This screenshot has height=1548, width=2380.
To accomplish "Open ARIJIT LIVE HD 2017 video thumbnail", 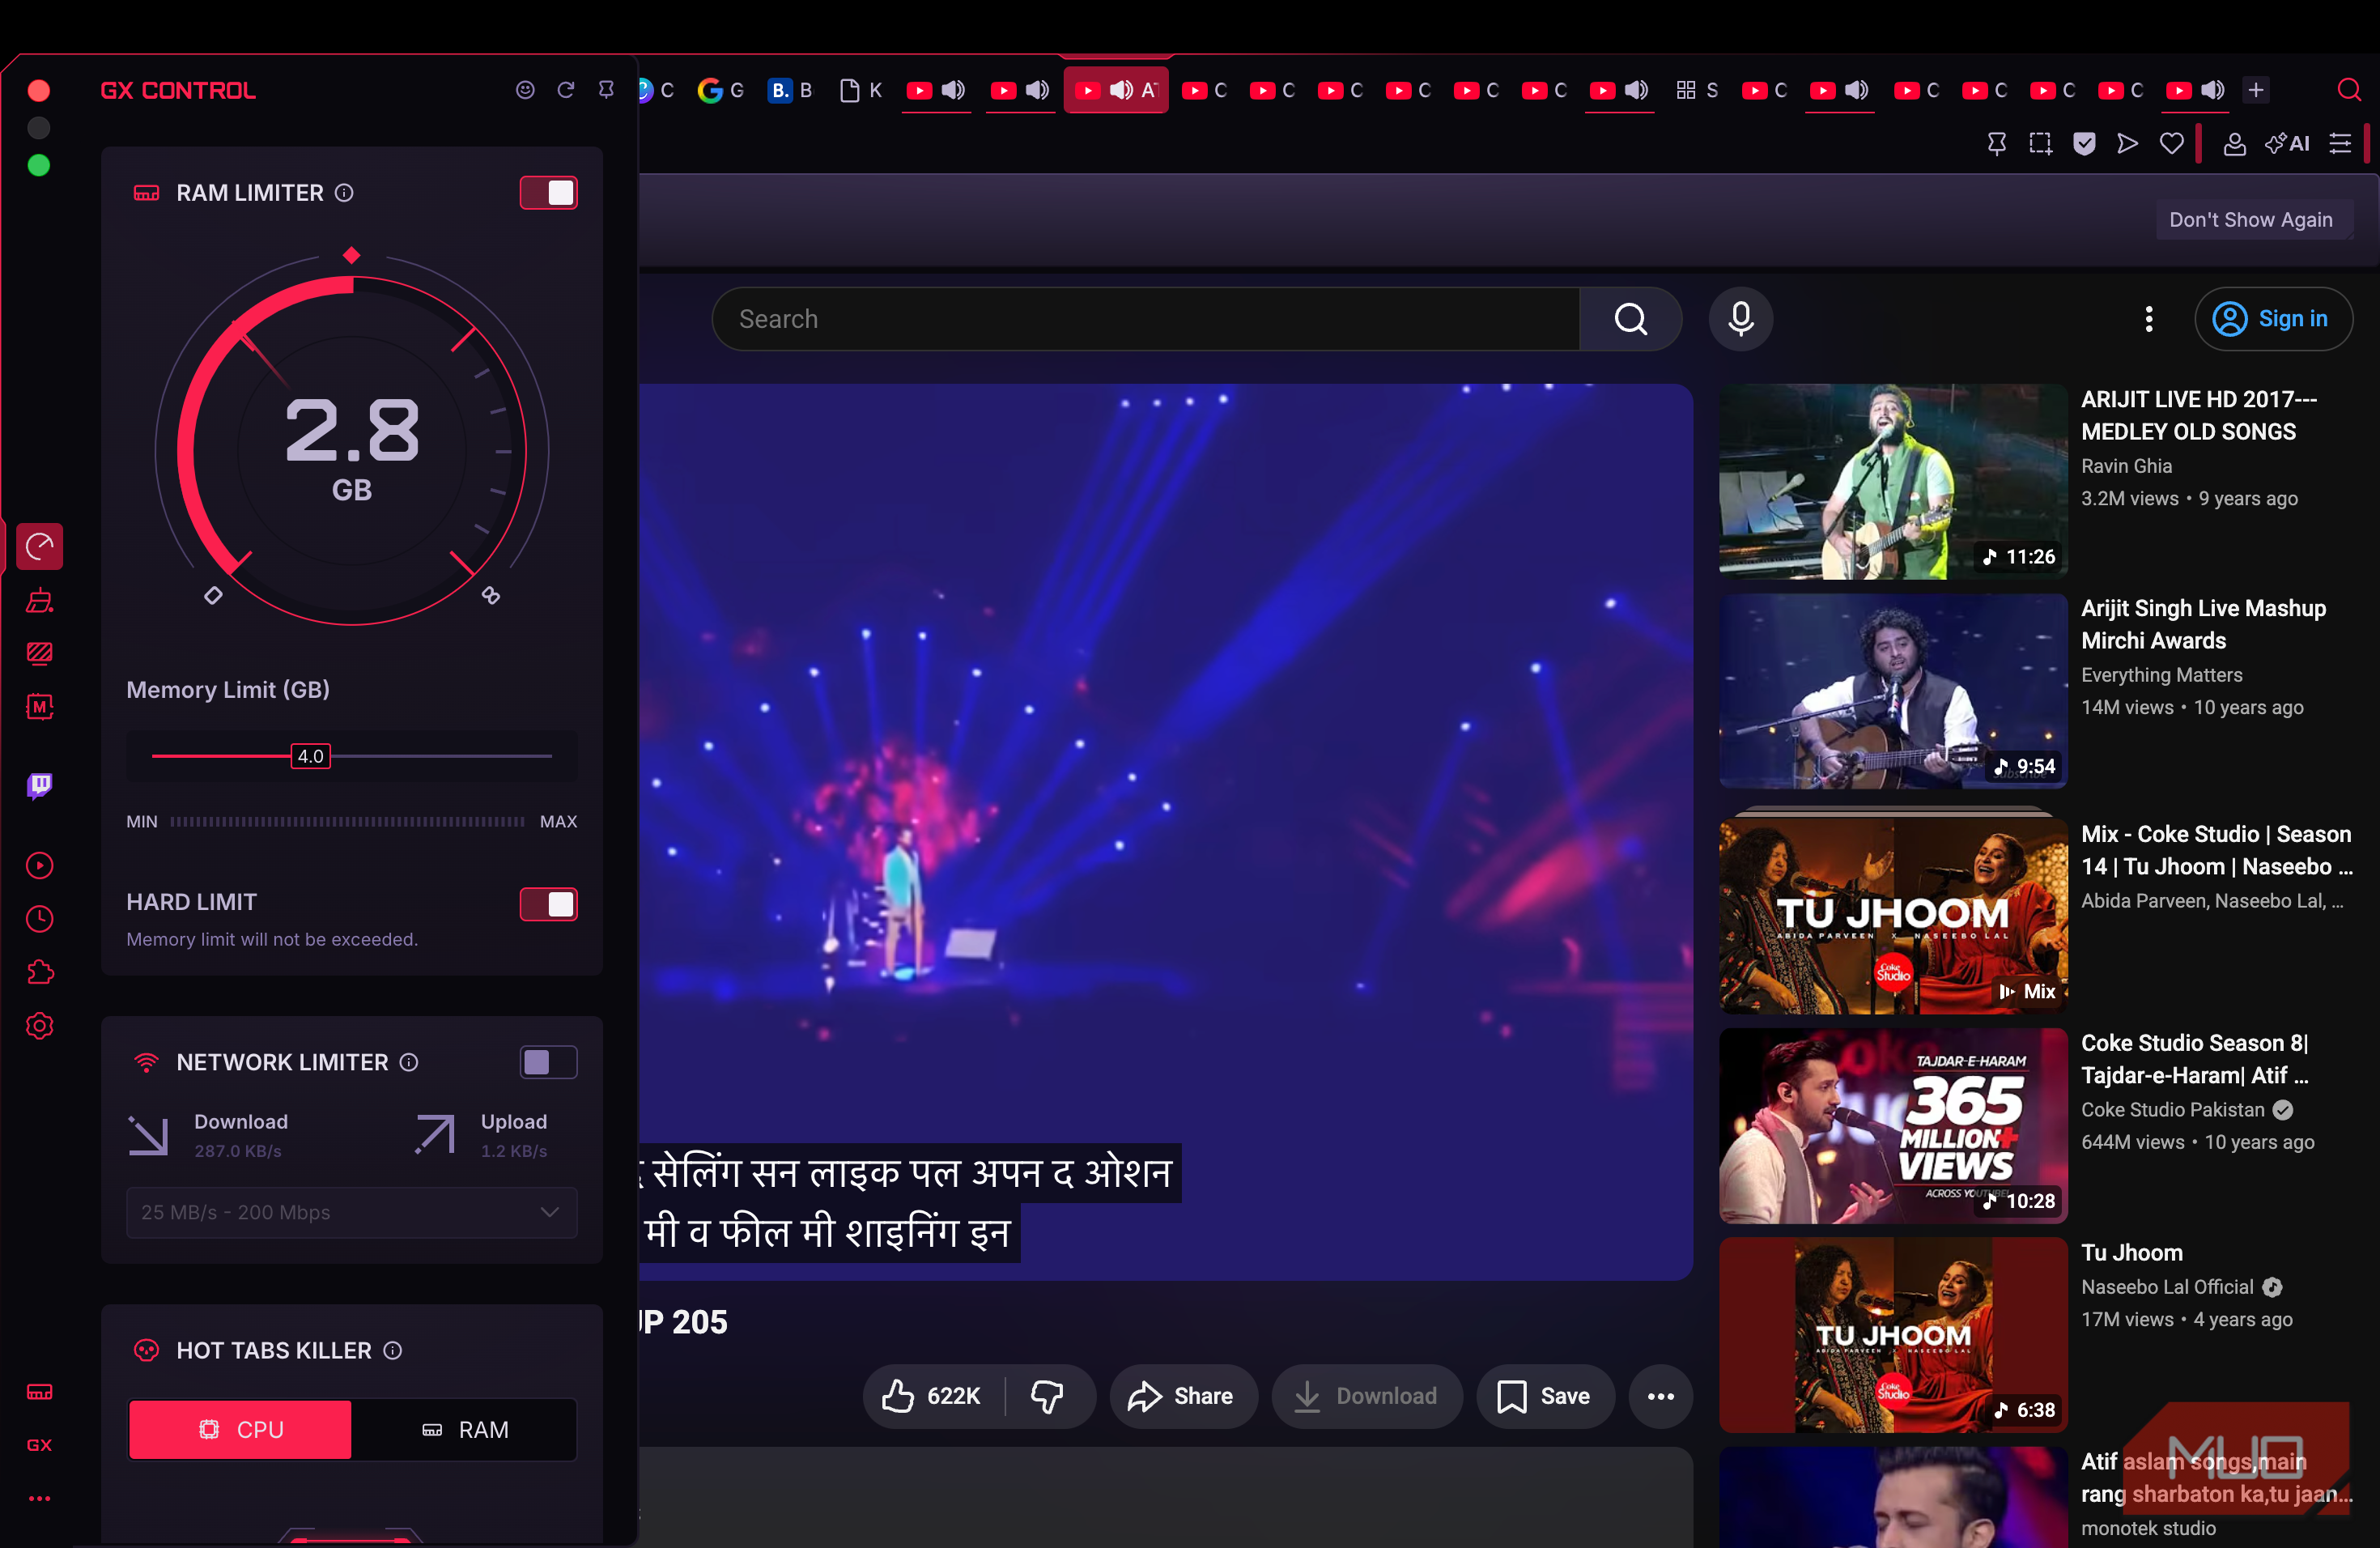I will 1893,482.
